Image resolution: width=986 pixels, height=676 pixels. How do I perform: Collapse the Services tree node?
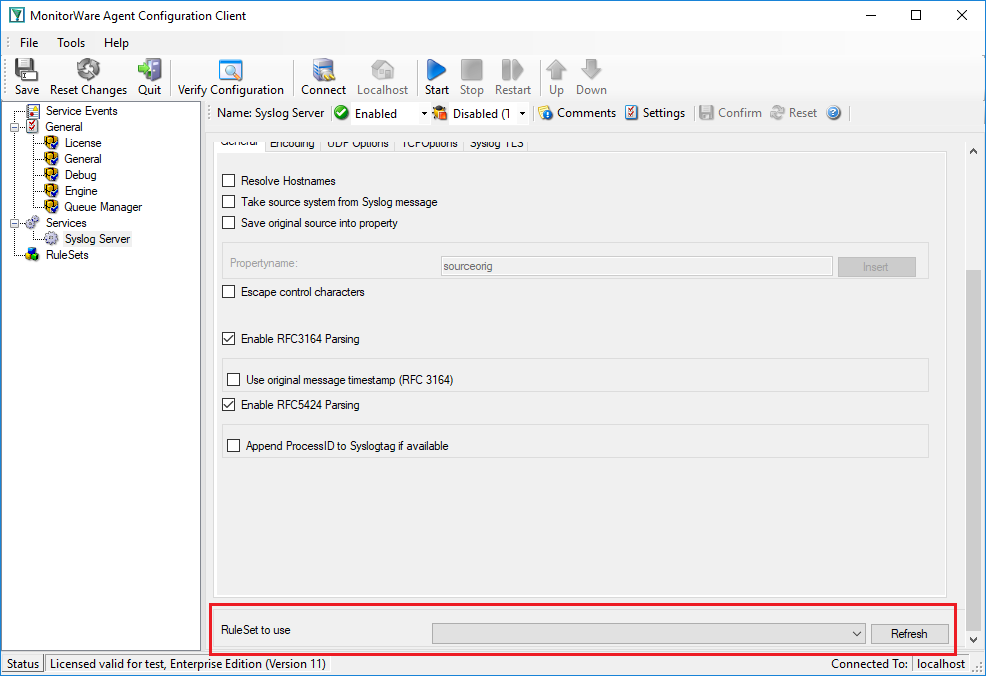coord(14,223)
